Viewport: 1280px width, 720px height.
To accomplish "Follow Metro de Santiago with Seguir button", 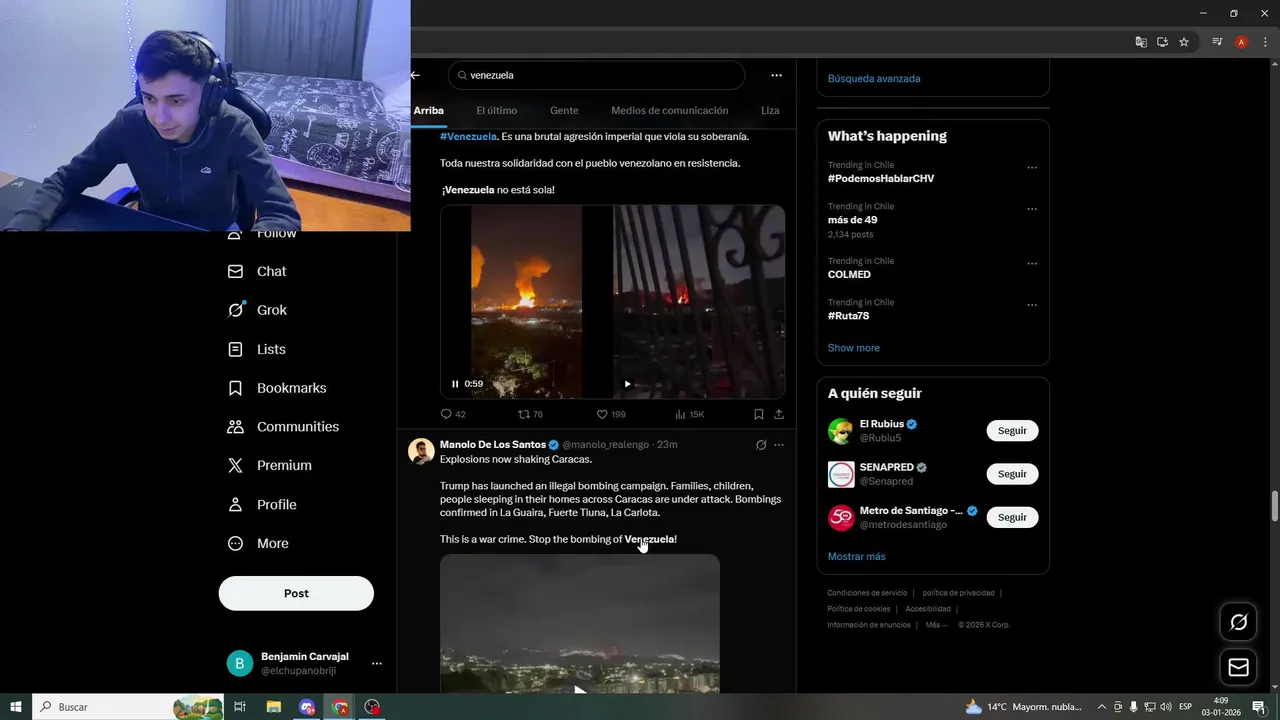I will pyautogui.click(x=1012, y=517).
